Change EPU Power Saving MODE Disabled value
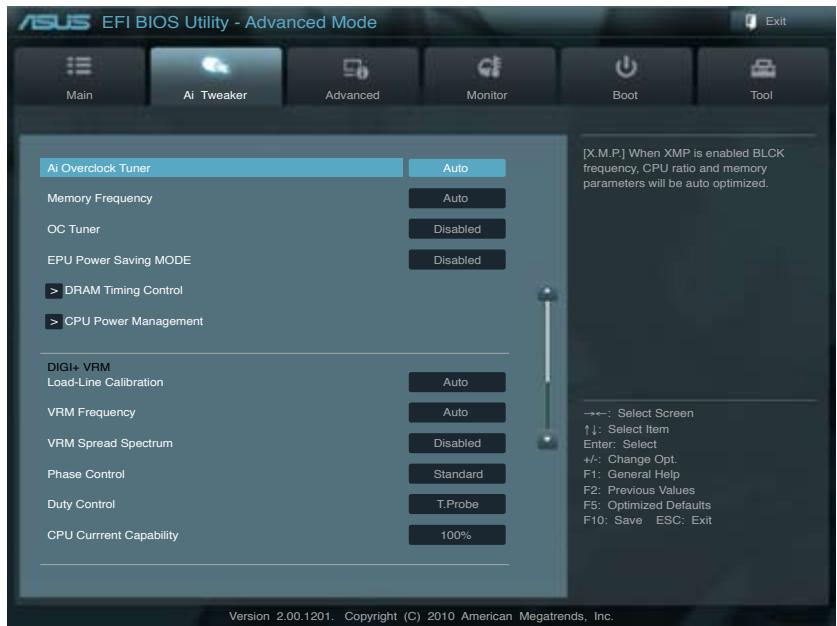The image size is (837, 626). (457, 260)
